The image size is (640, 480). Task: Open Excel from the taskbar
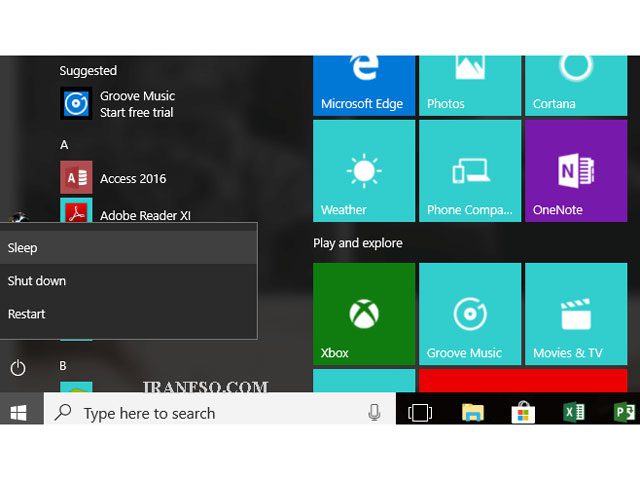click(574, 412)
